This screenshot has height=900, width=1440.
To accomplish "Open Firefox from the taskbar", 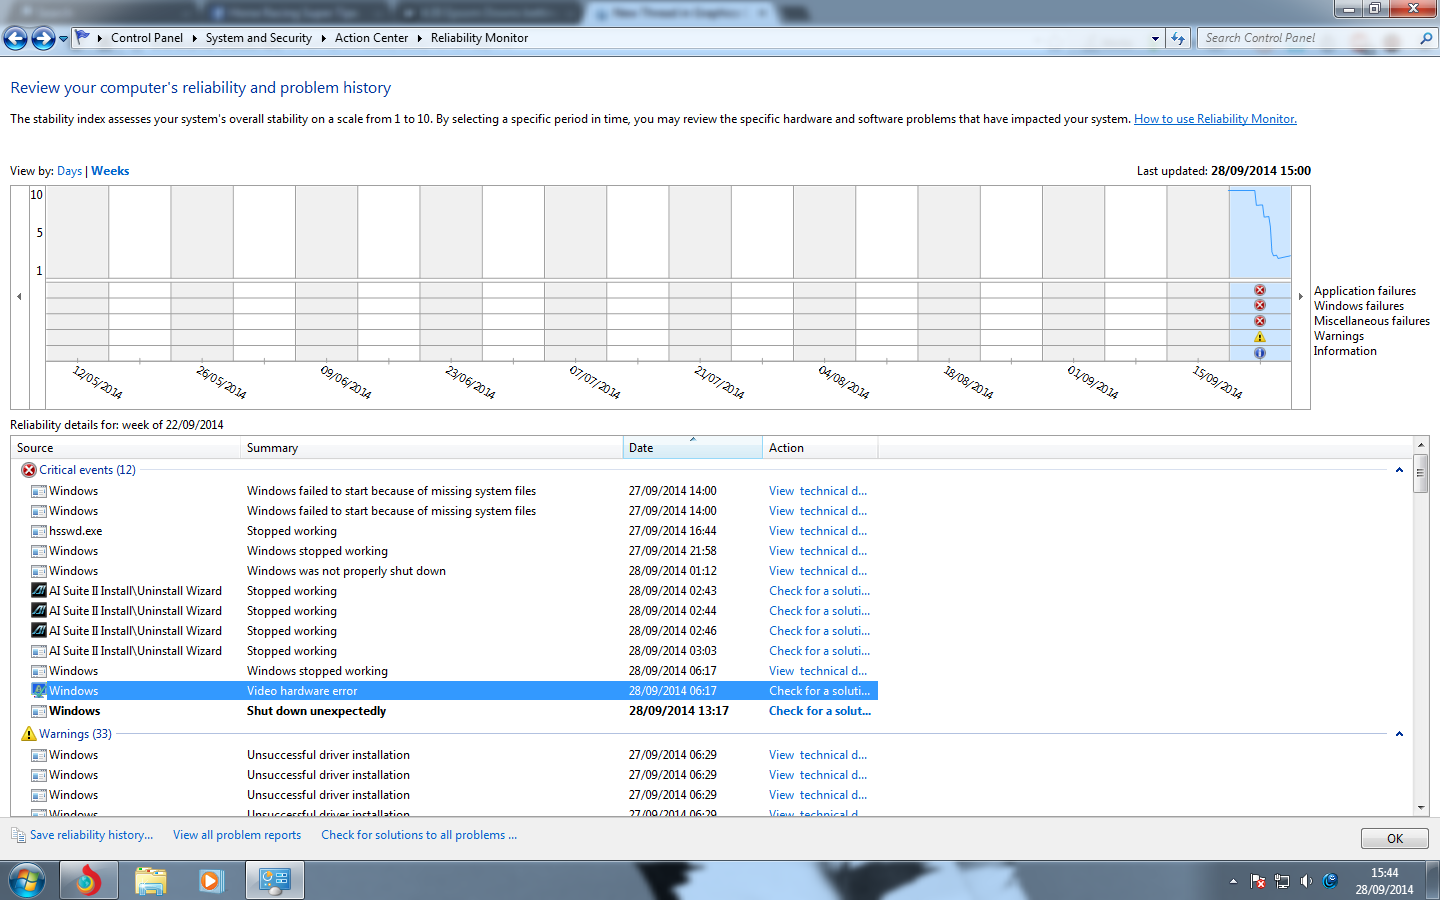I will coord(88,881).
